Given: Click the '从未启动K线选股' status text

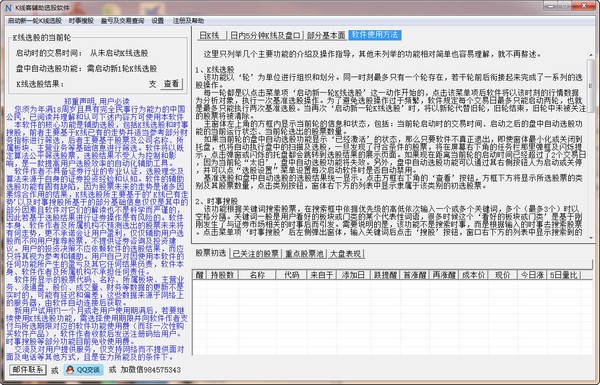Looking at the screenshot, I should point(119,53).
